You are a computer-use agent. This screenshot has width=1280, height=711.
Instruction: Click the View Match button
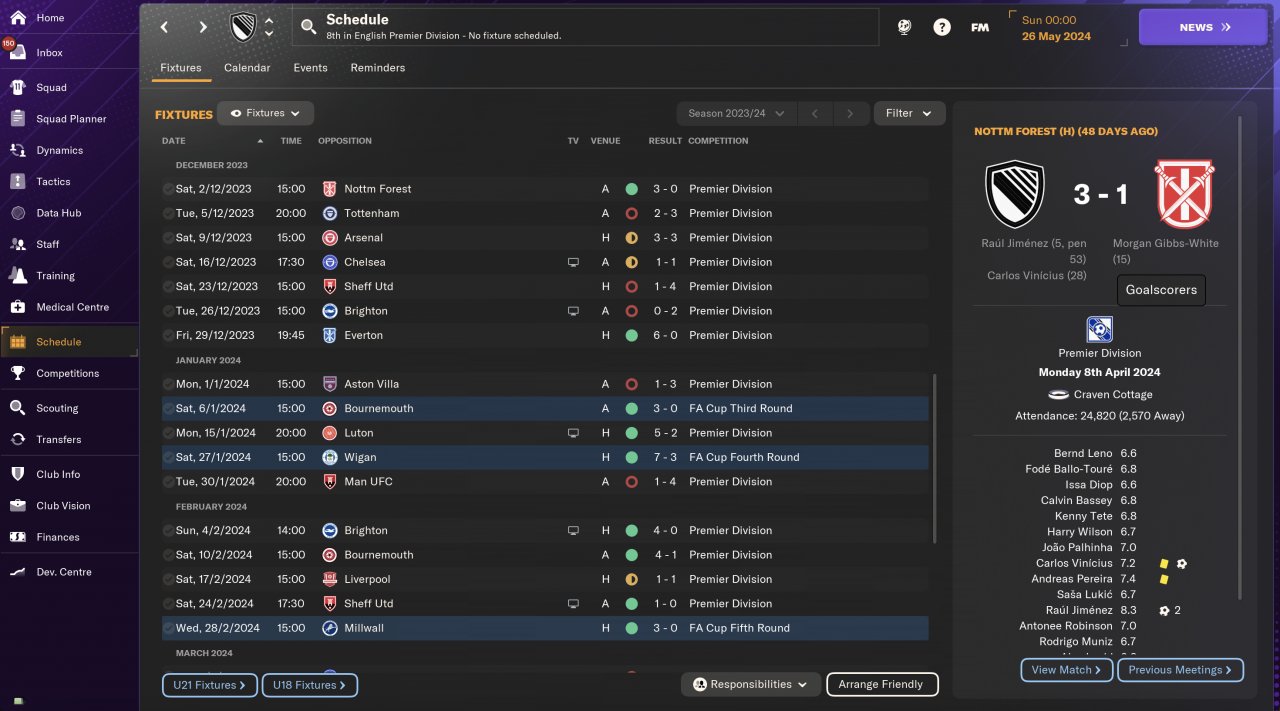click(x=1067, y=670)
